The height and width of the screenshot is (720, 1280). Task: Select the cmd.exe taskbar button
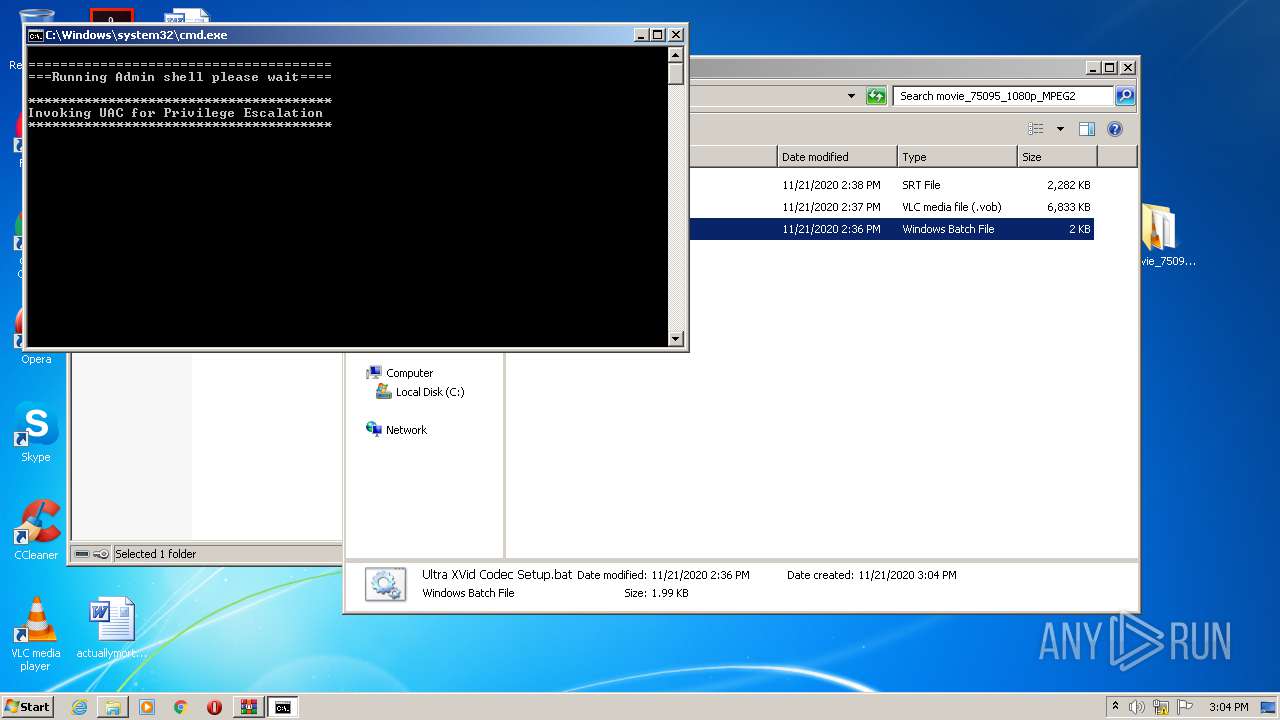[283, 707]
